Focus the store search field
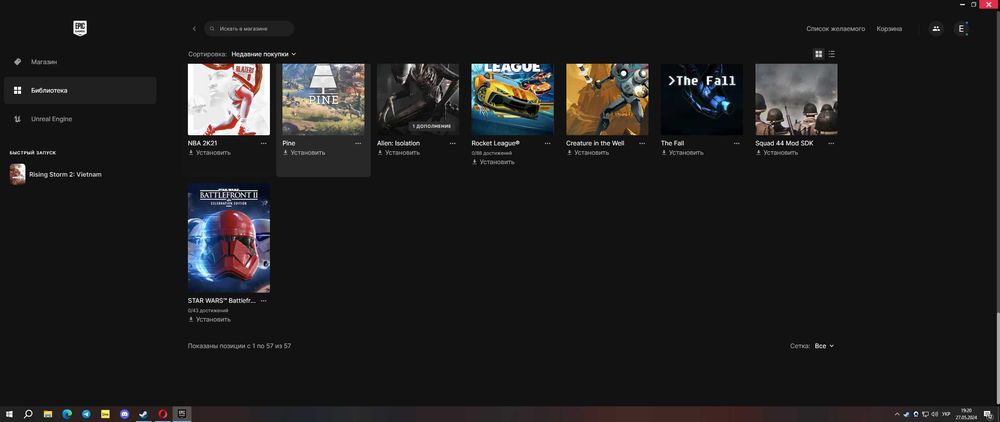1000x422 pixels. (249, 29)
